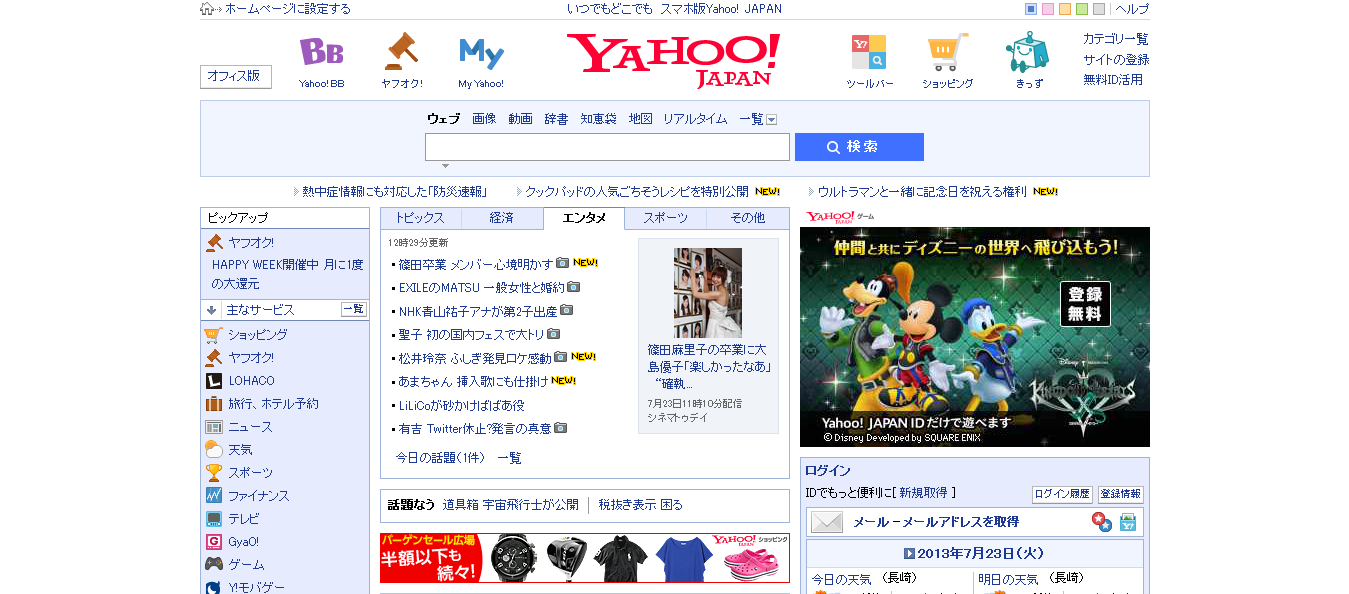Image resolution: width=1349 pixels, height=594 pixels.
Task: Click the テレビ TV icon
Action: click(213, 519)
